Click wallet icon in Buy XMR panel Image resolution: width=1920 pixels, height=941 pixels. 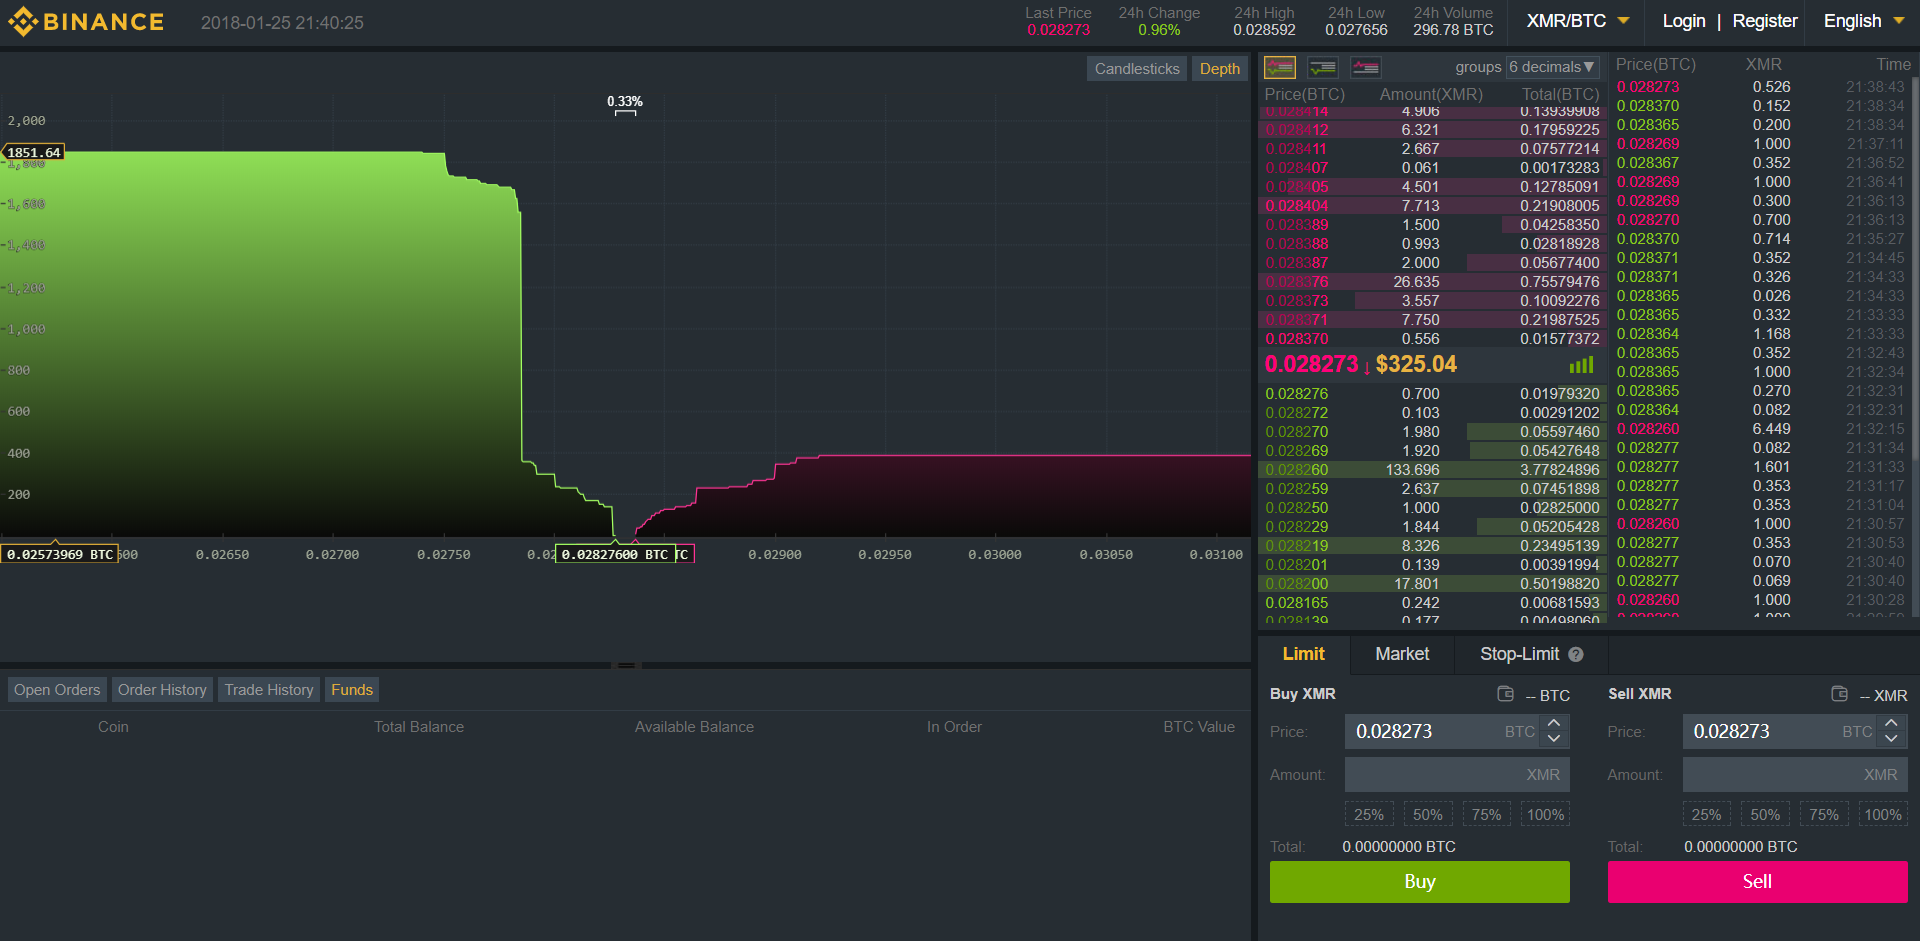pos(1505,694)
